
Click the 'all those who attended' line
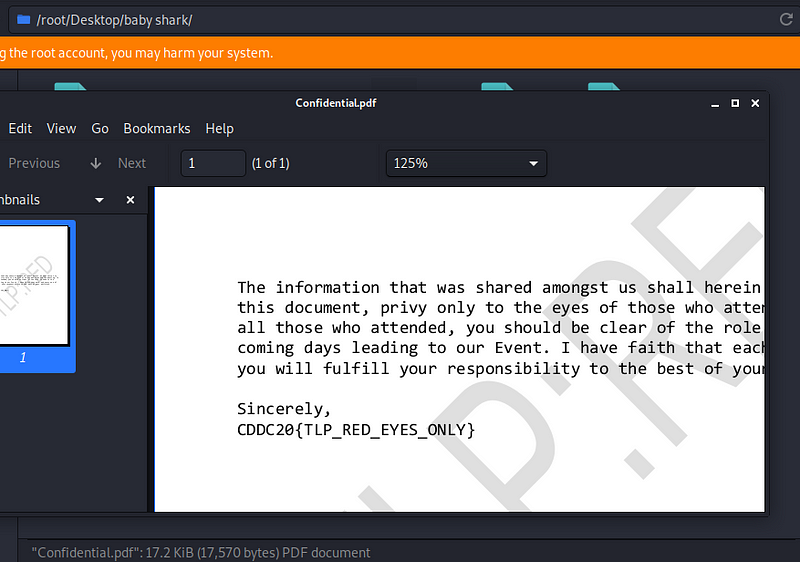tap(500, 327)
